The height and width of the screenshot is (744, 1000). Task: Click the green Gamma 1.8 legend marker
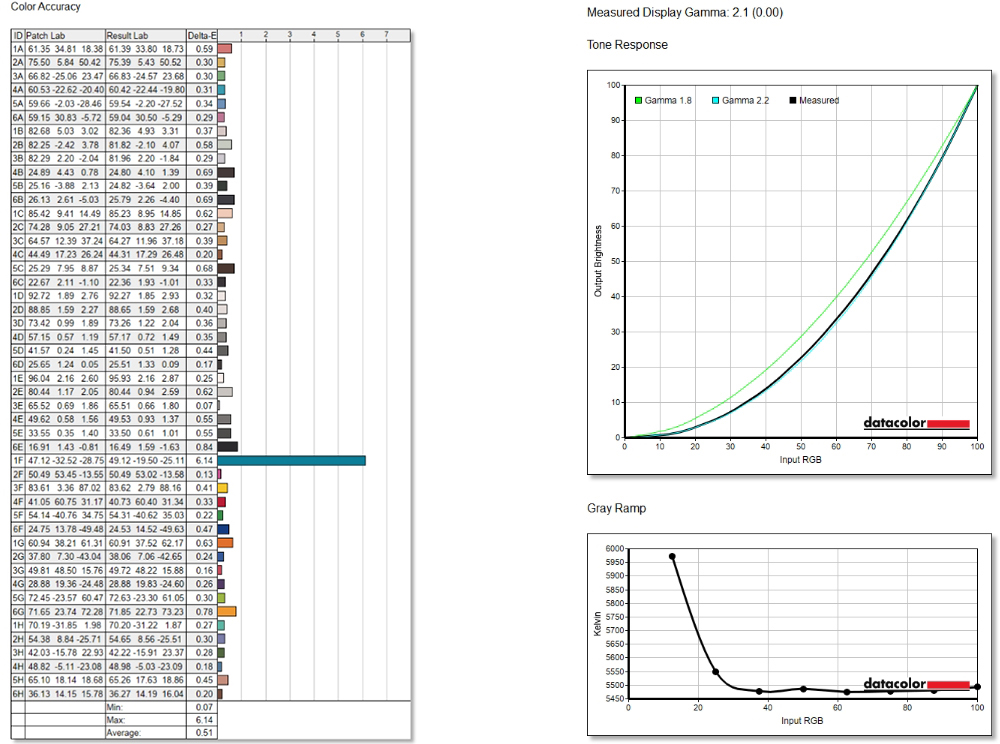point(638,101)
